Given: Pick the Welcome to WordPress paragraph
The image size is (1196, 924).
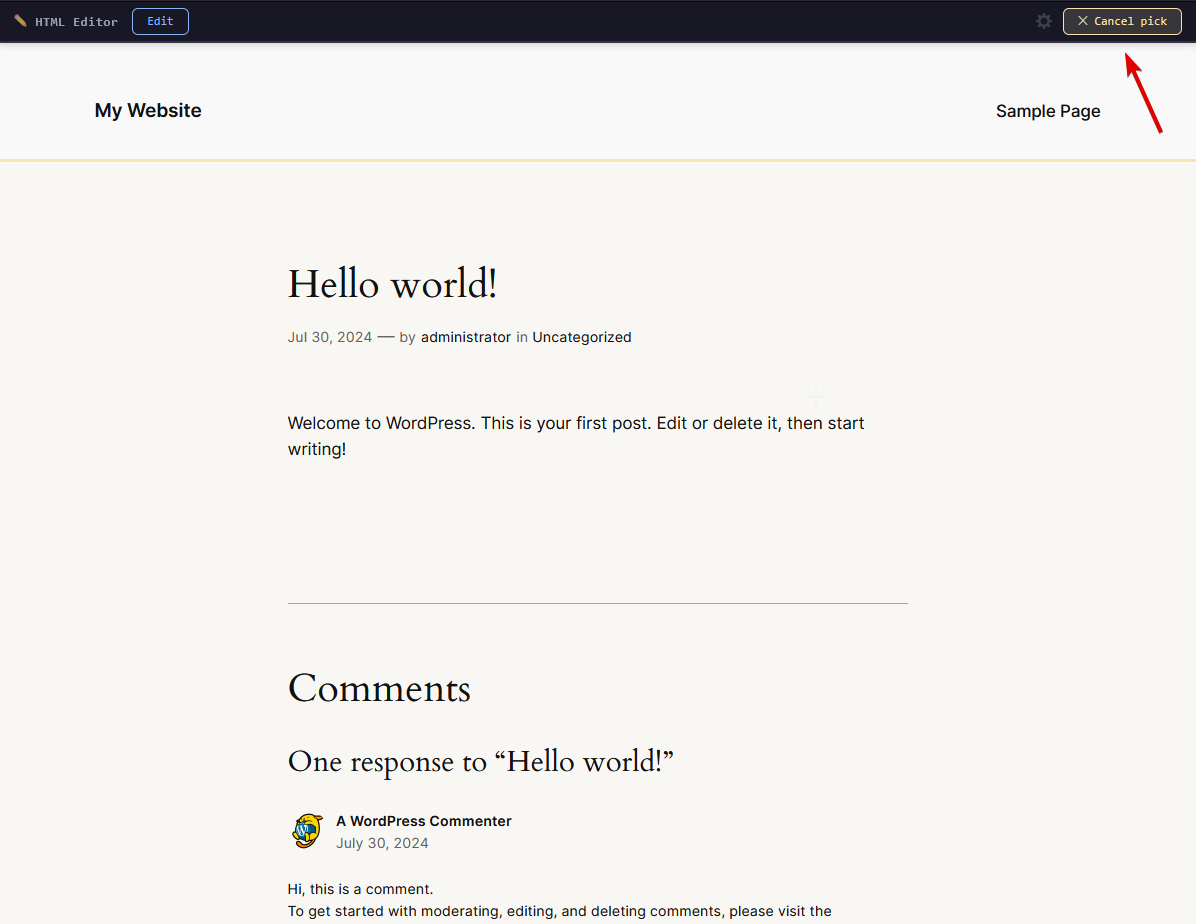Looking at the screenshot, I should [575, 436].
